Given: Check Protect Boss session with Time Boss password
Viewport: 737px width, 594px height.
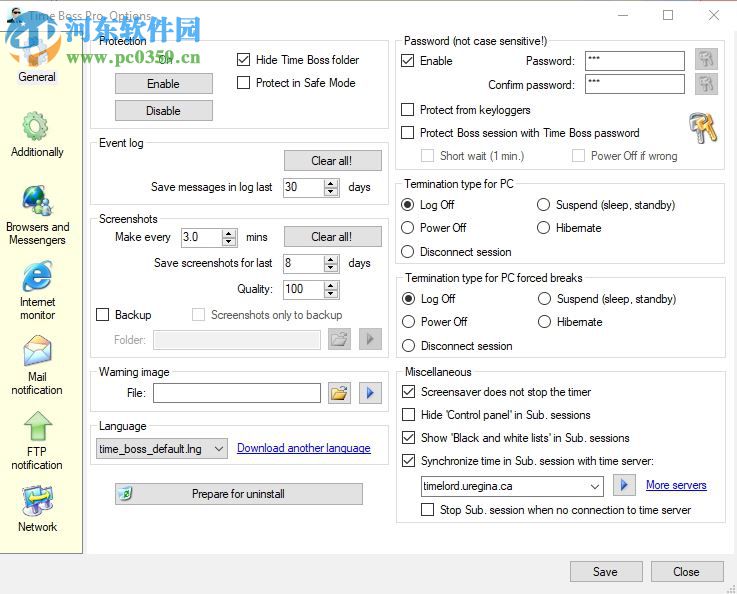Looking at the screenshot, I should 408,133.
